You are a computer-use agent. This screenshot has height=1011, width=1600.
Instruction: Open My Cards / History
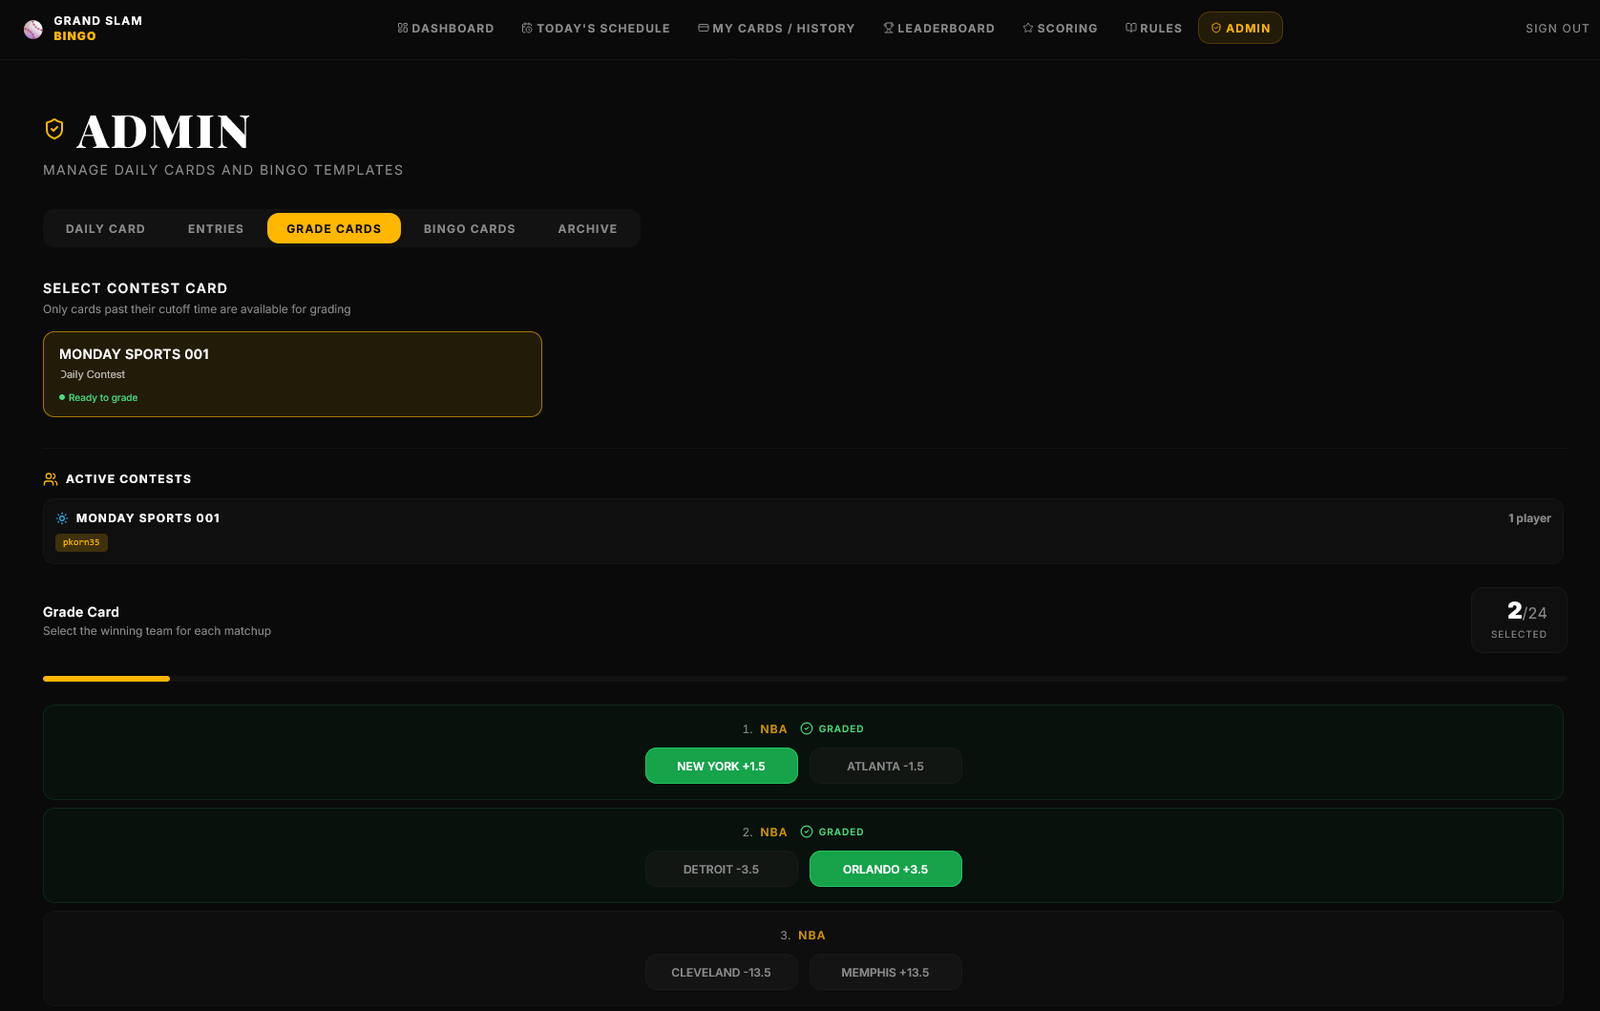click(x=776, y=29)
